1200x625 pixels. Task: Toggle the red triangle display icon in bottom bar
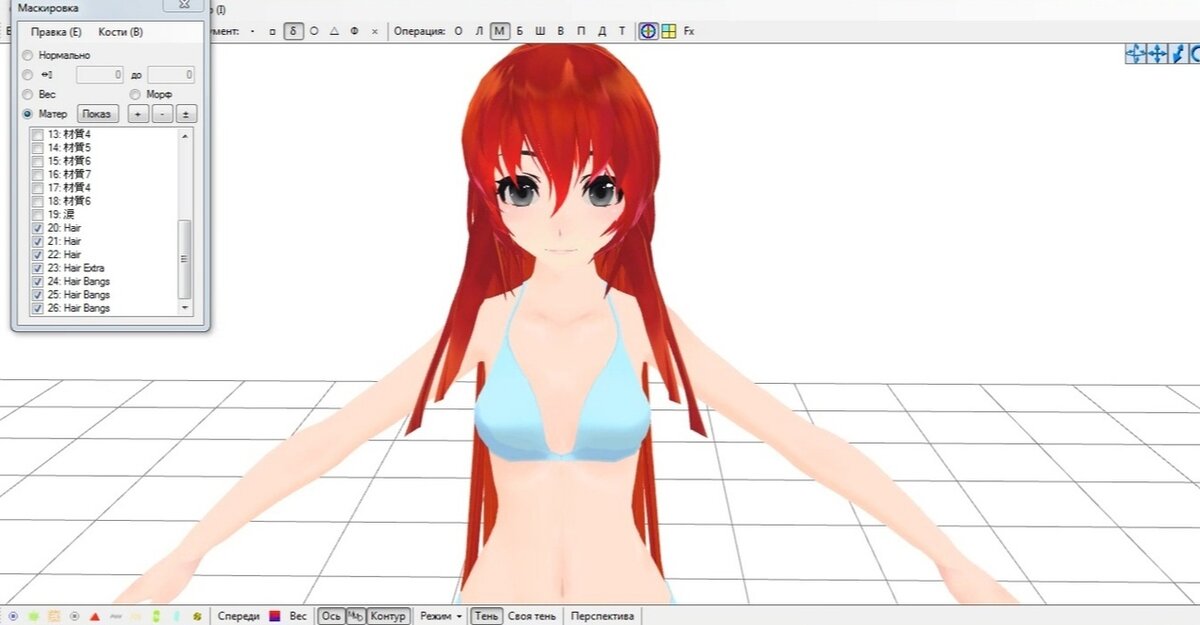pos(95,616)
